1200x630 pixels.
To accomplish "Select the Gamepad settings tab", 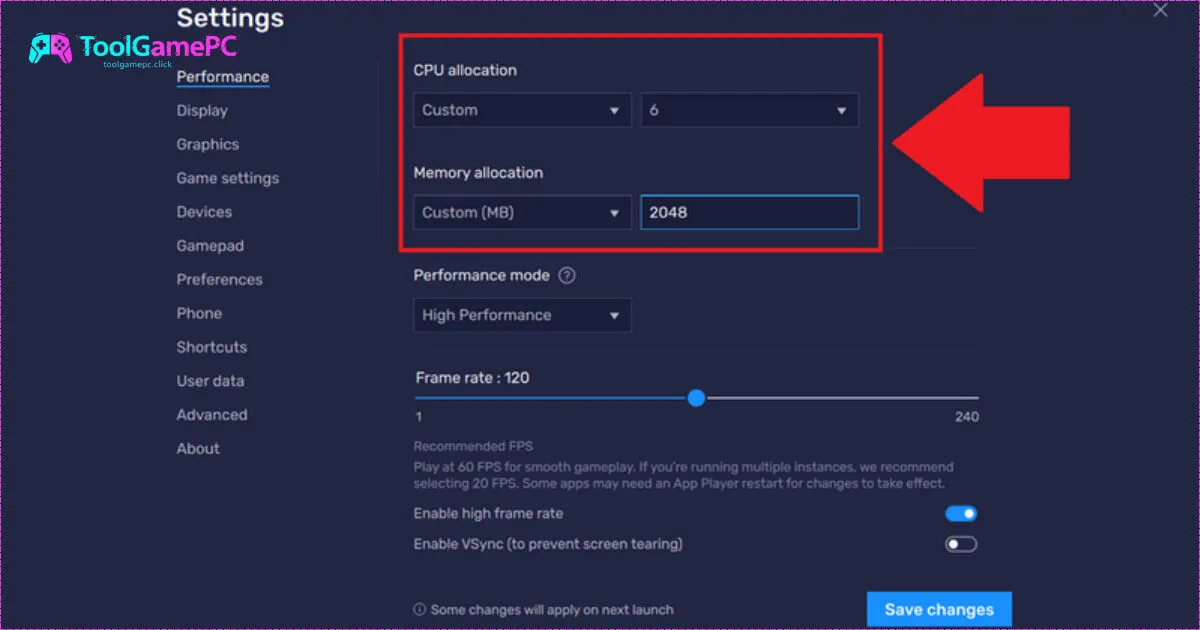I will (210, 246).
